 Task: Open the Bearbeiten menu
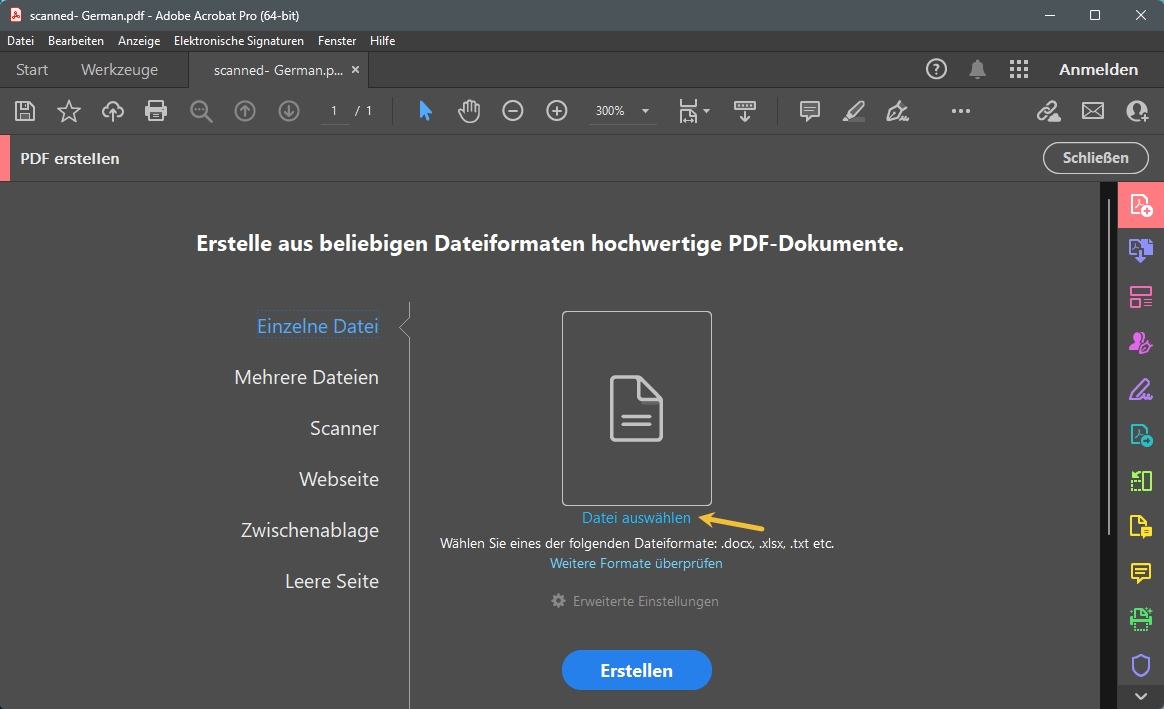[x=75, y=40]
